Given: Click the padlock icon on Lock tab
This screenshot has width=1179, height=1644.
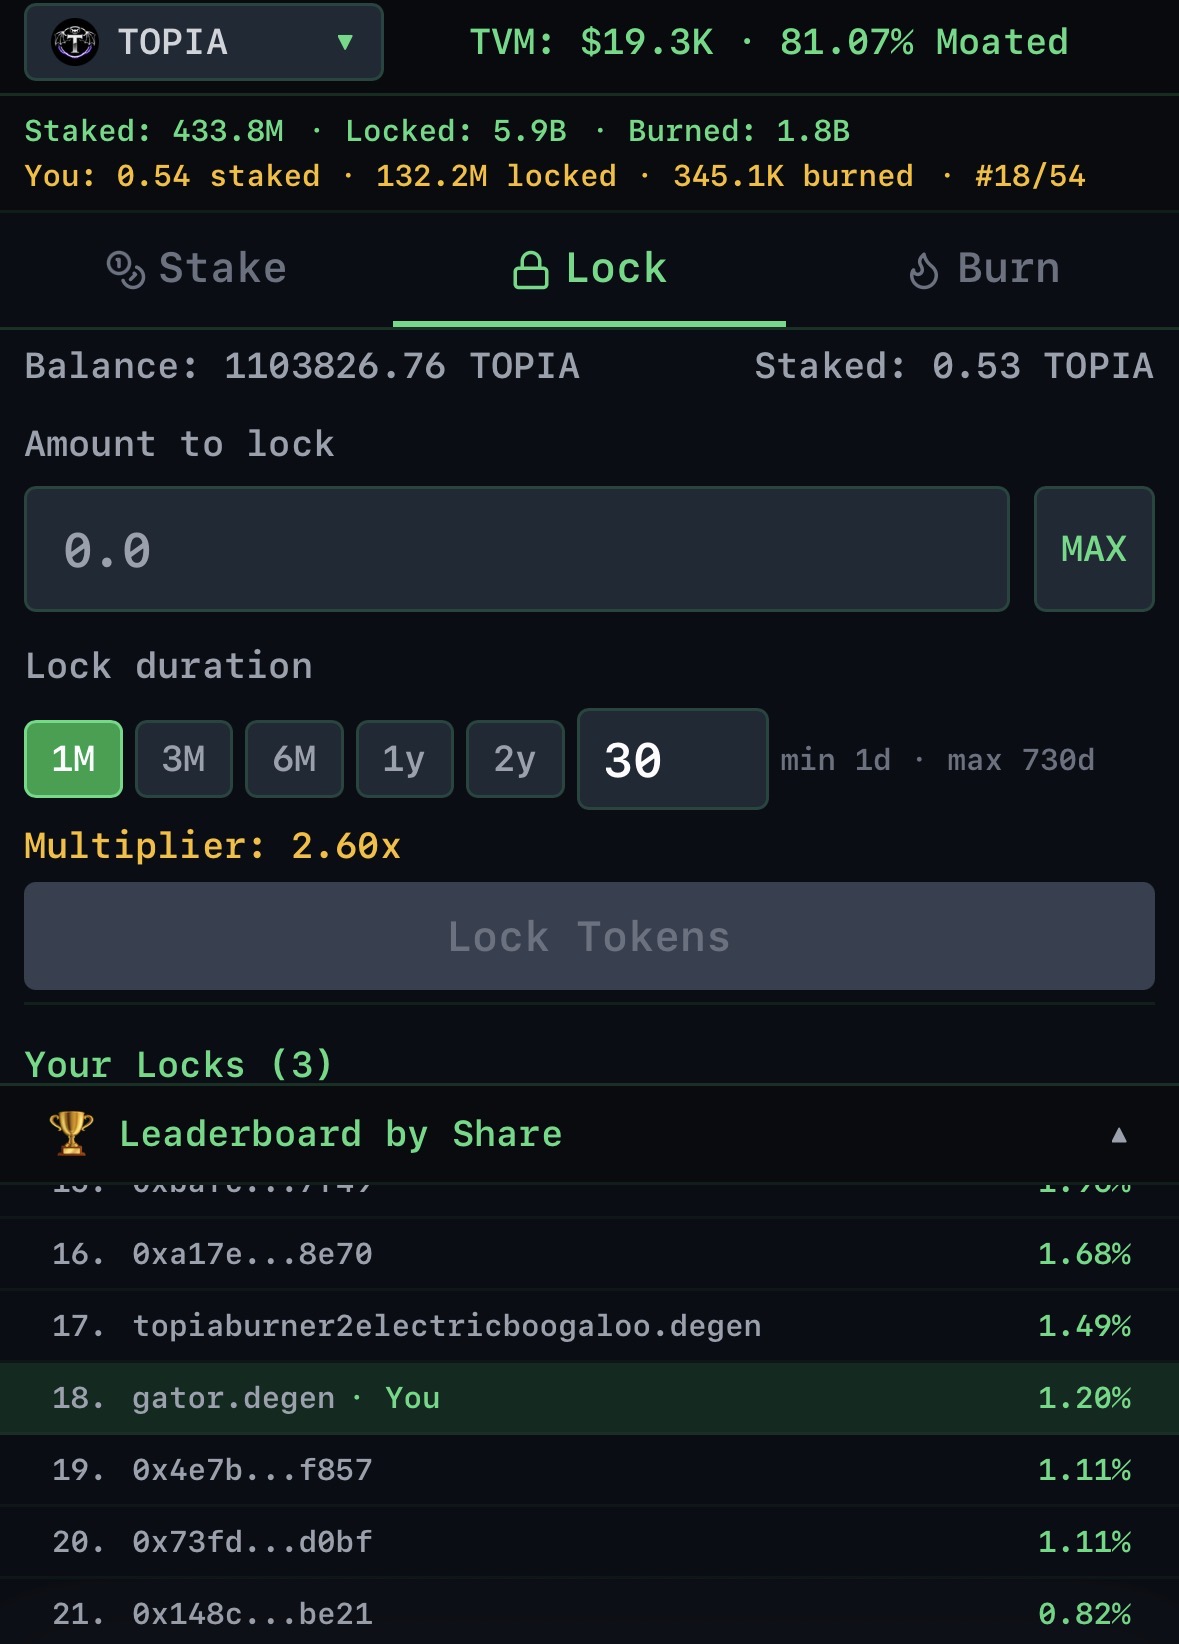Looking at the screenshot, I should (531, 270).
